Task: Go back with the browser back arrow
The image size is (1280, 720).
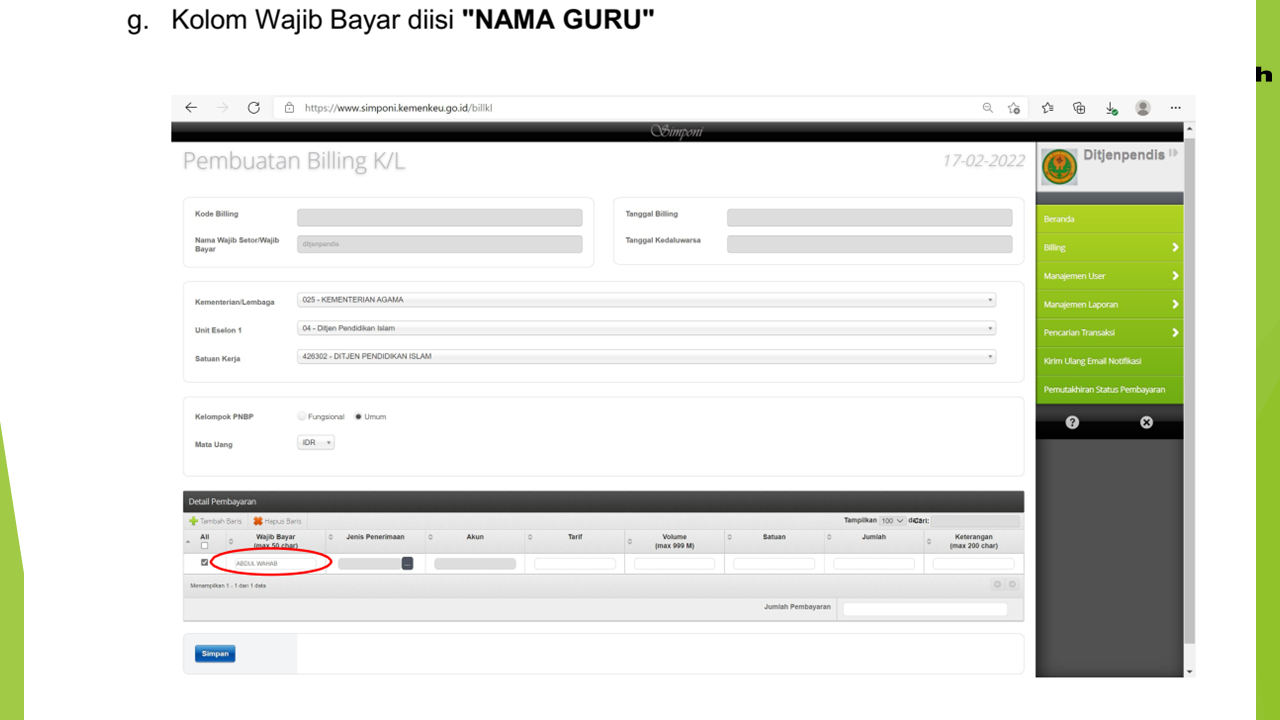Action: coord(191,108)
